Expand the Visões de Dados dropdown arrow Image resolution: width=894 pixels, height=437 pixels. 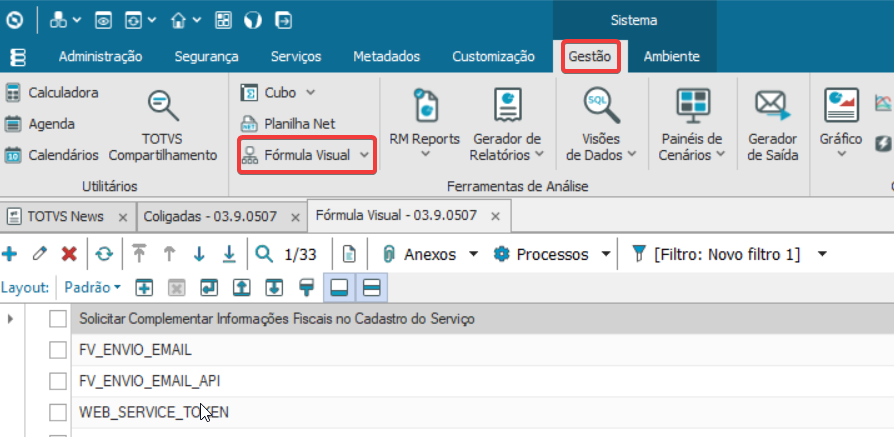pos(632,154)
